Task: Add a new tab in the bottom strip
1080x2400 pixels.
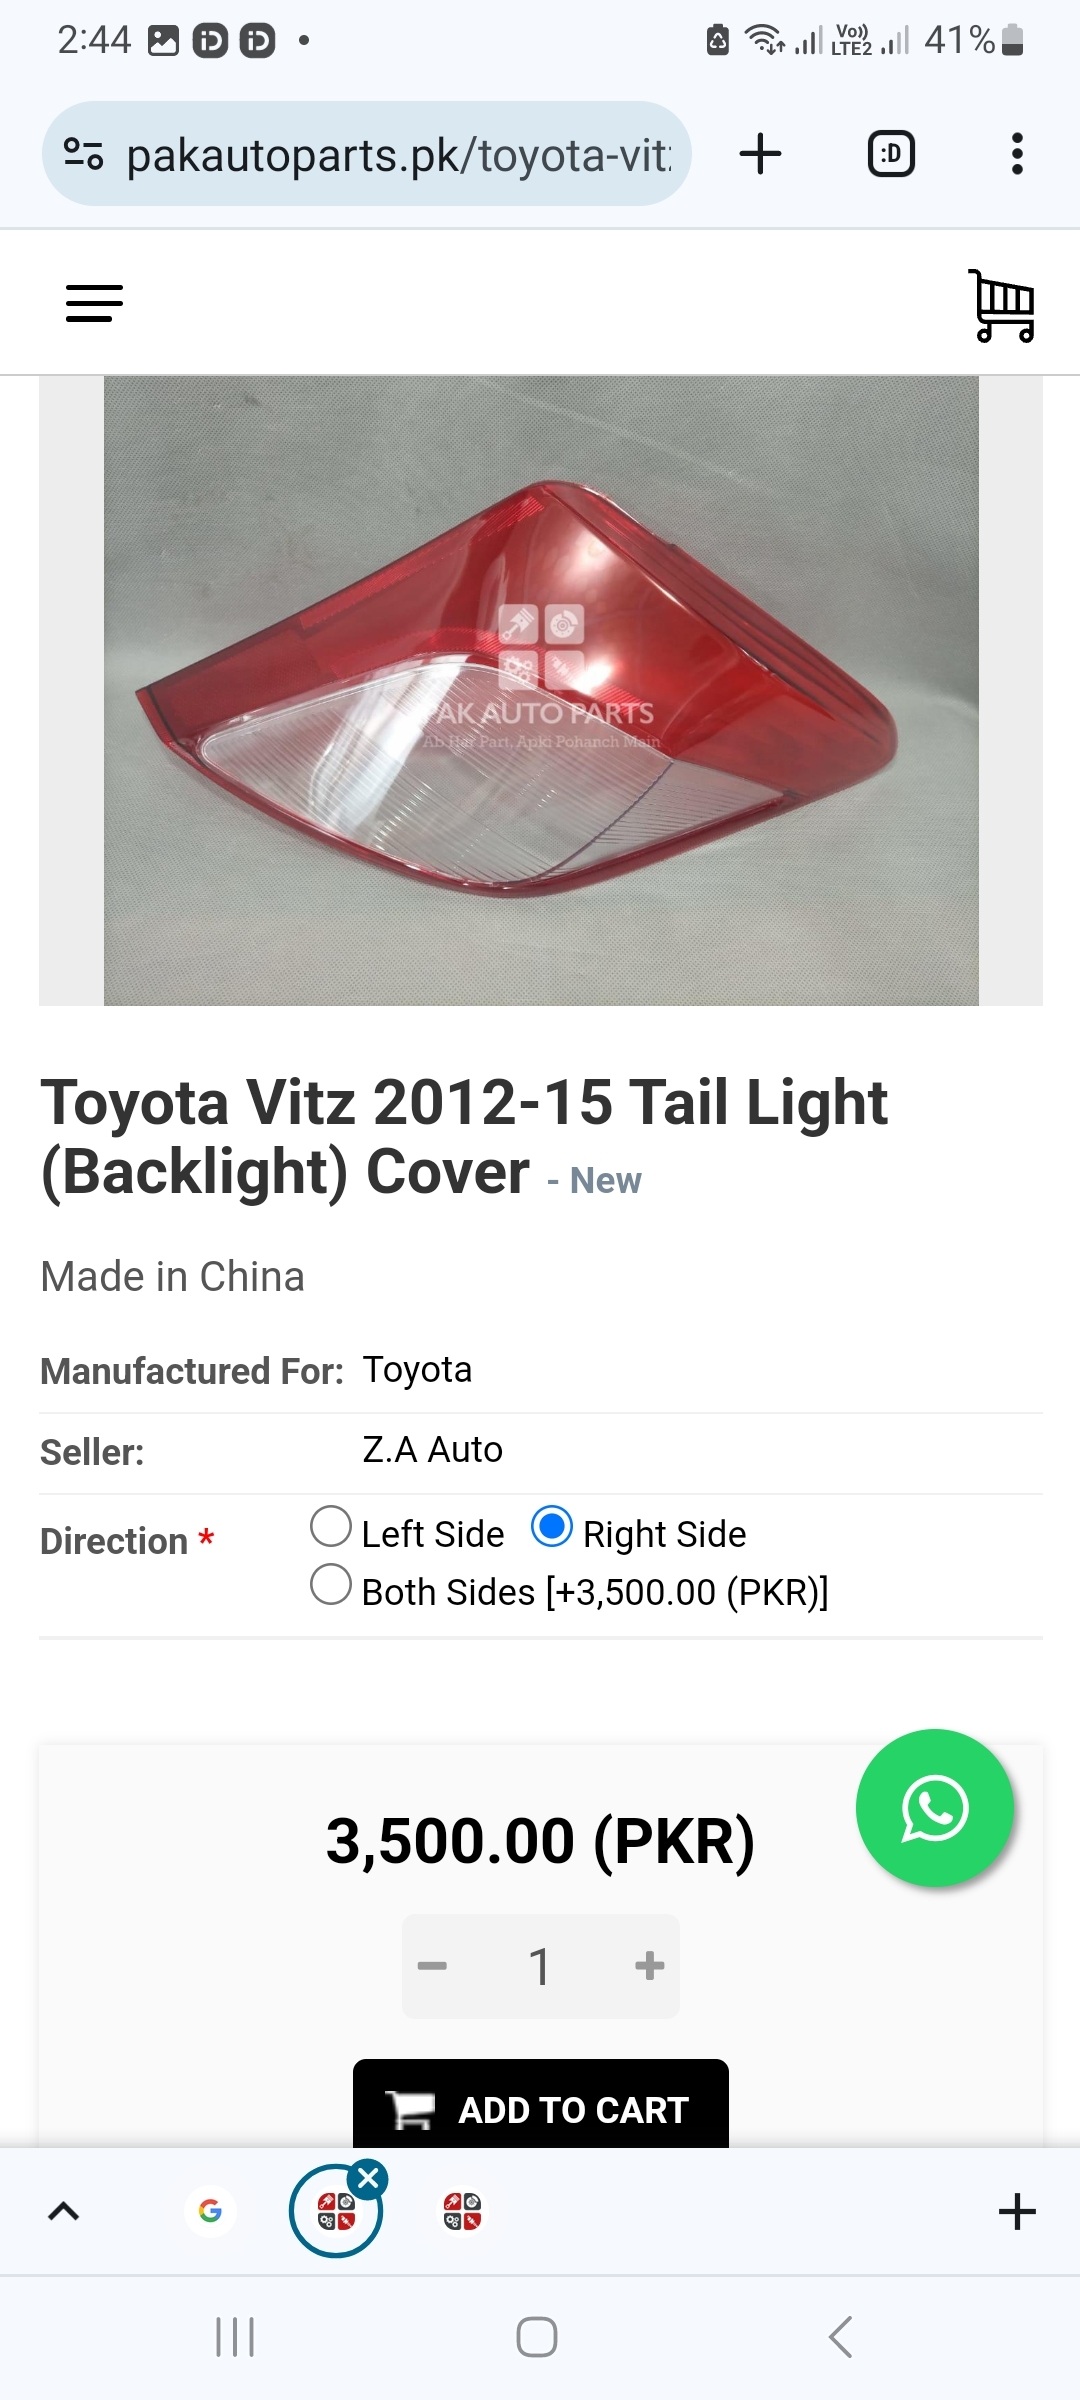Action: click(x=1017, y=2211)
